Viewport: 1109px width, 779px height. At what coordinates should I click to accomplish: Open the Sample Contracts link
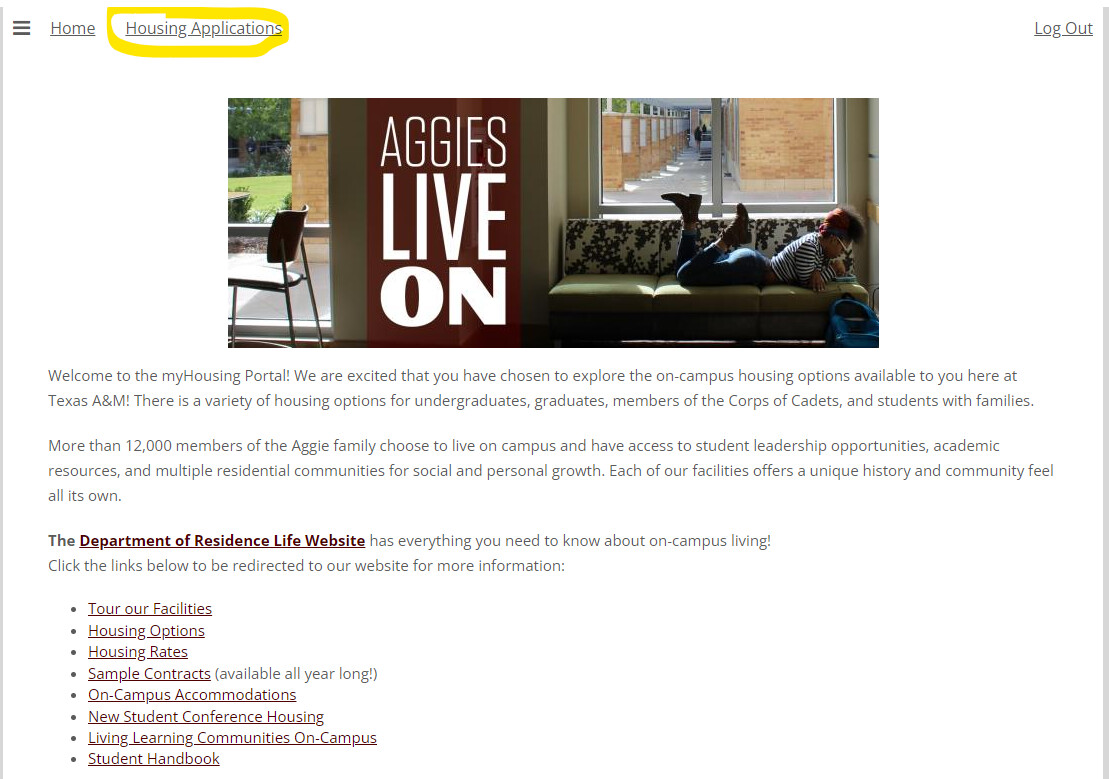149,674
